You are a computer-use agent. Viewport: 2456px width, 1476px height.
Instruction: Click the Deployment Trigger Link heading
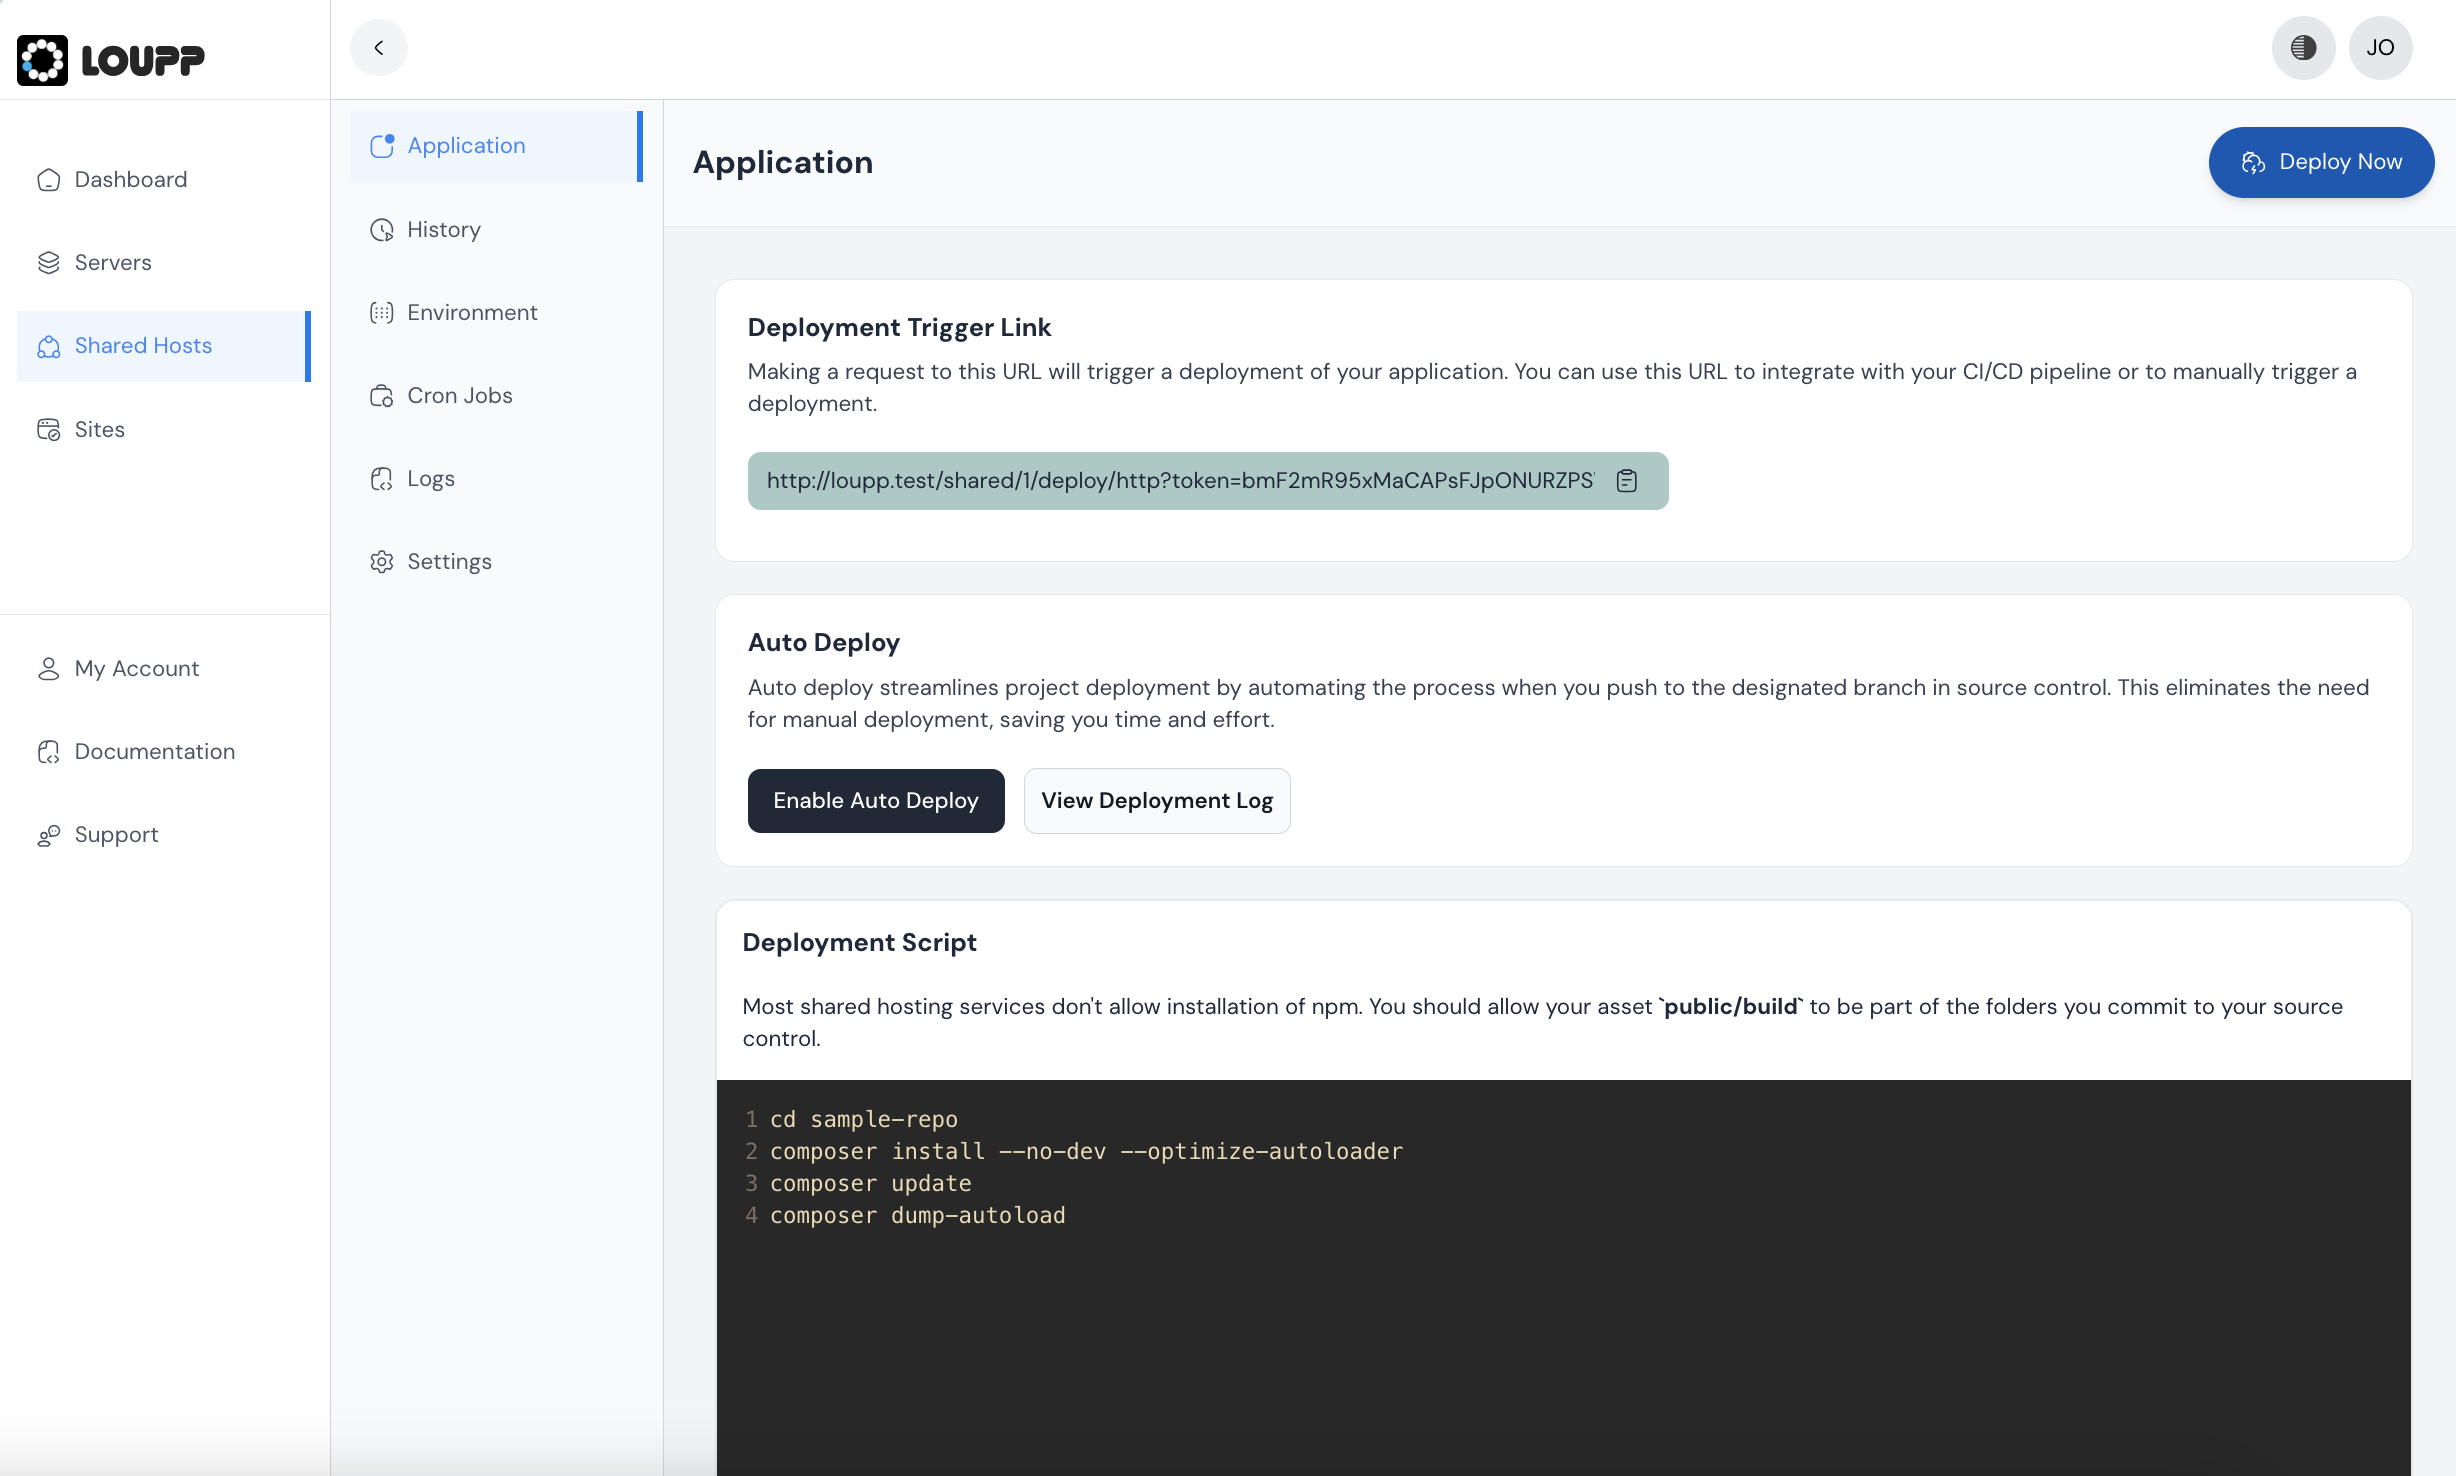(x=899, y=328)
